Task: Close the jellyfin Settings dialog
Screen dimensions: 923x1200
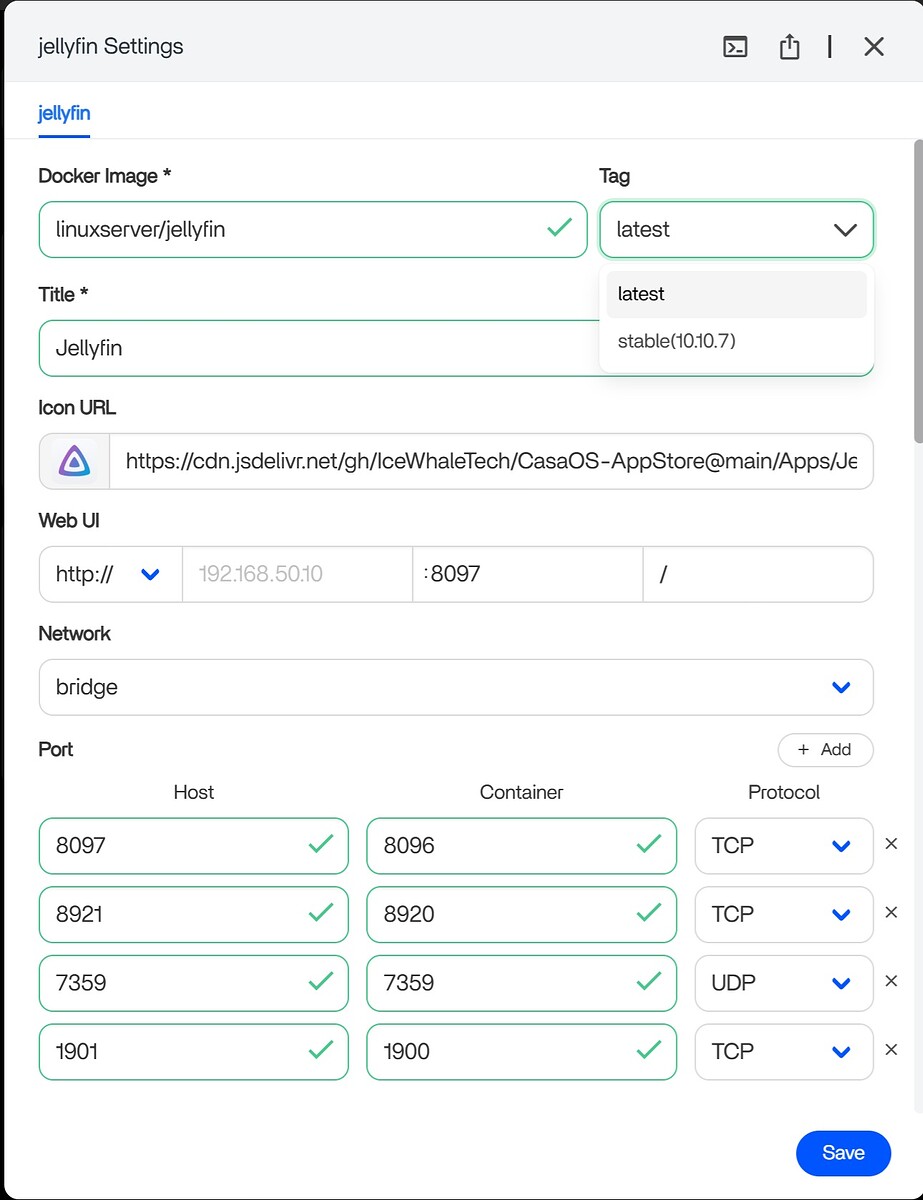Action: point(874,47)
